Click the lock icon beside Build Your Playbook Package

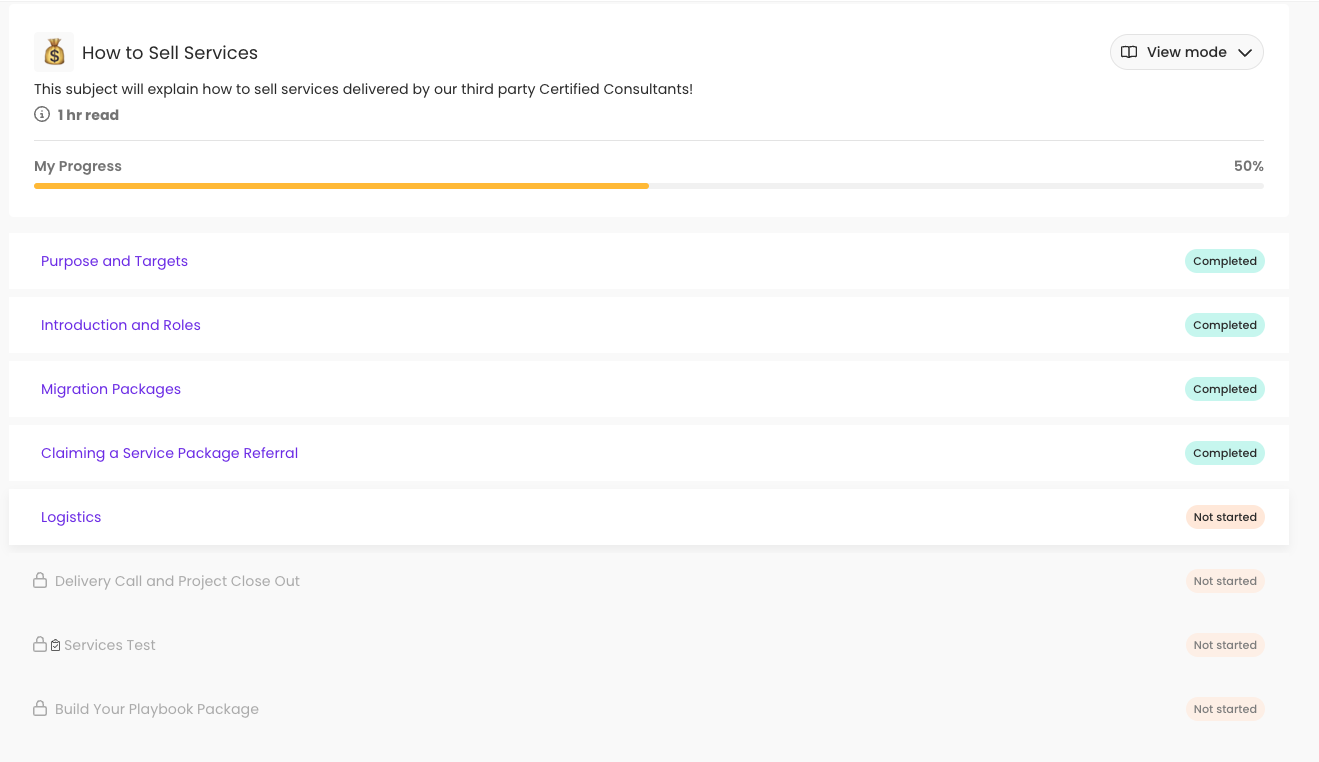click(x=40, y=709)
